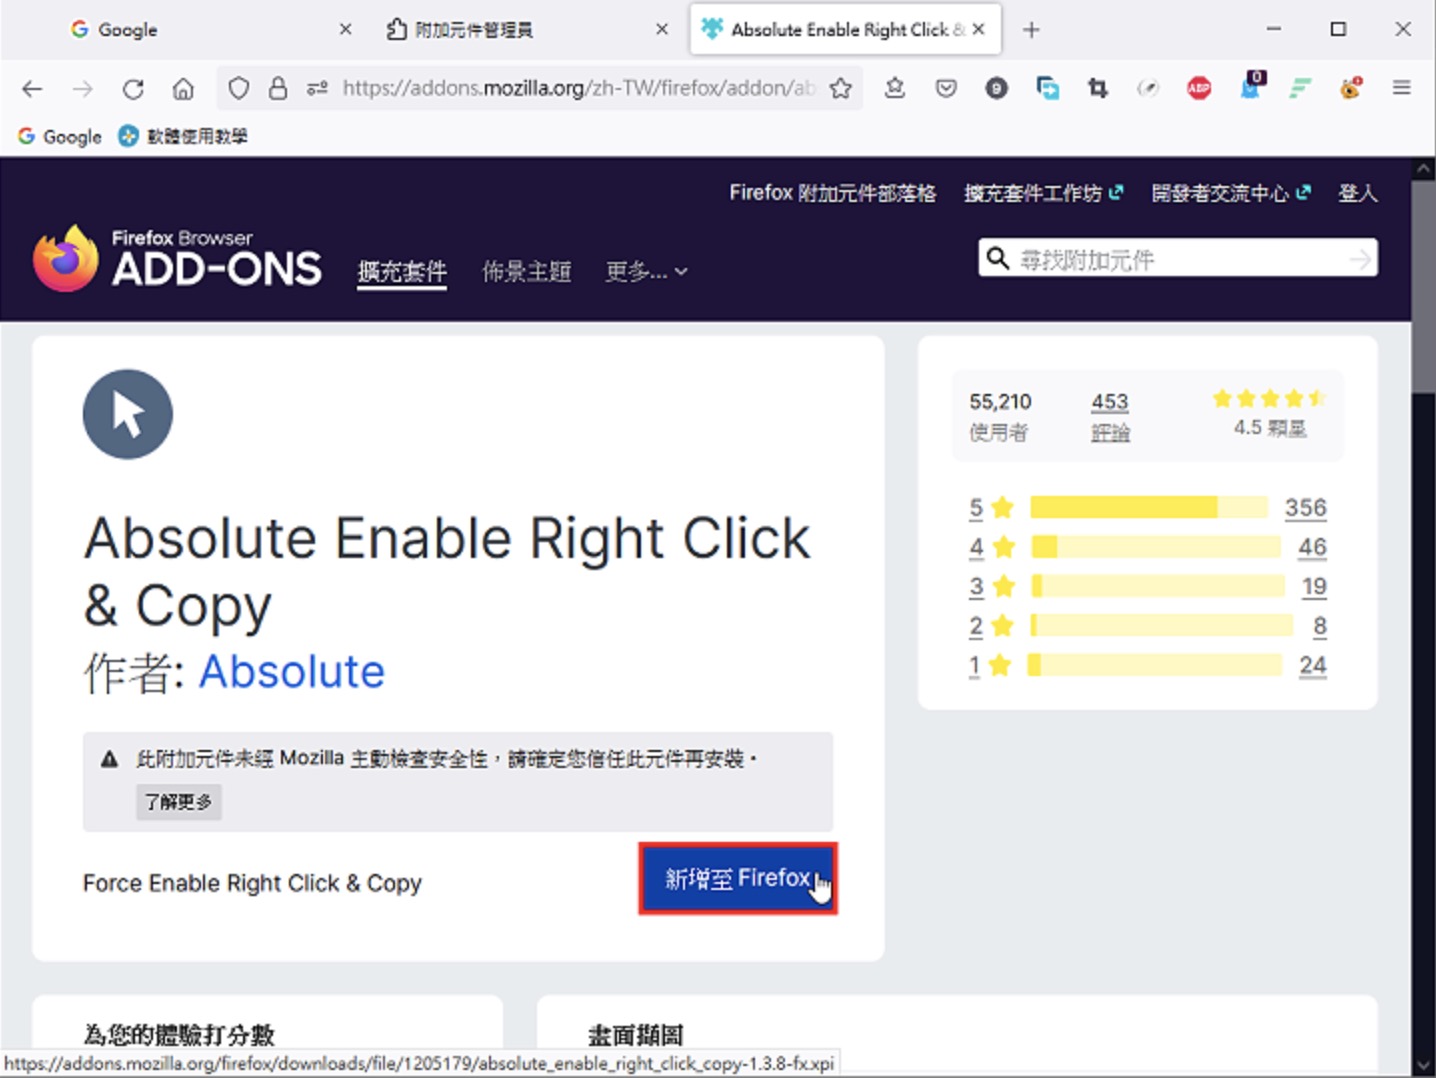Screen dimensions: 1436x1078
Task: Click the 4.5 顆星 star rating display
Action: 1269,413
